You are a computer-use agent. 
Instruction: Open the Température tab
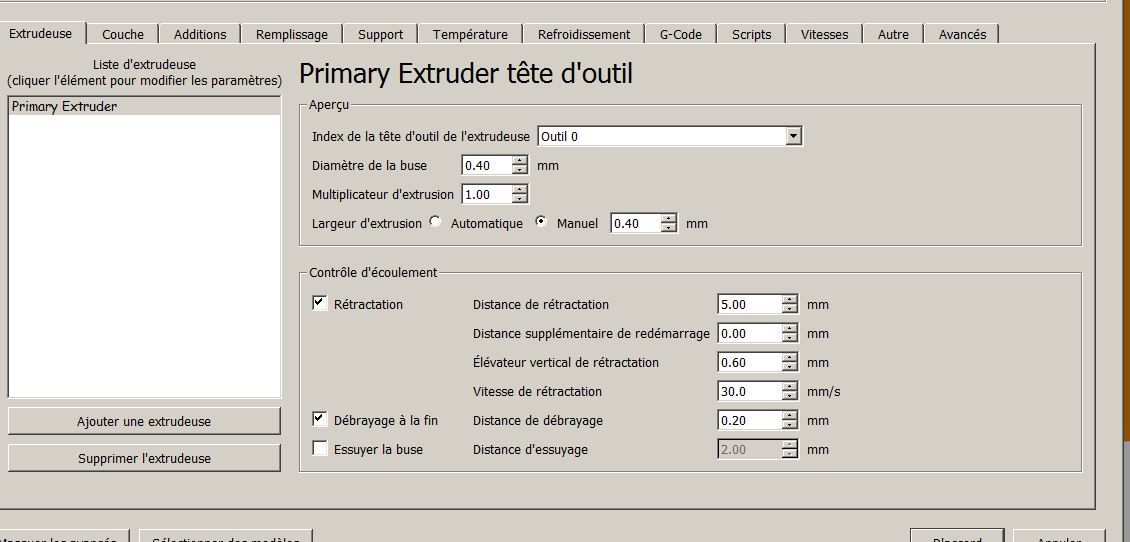[470, 35]
